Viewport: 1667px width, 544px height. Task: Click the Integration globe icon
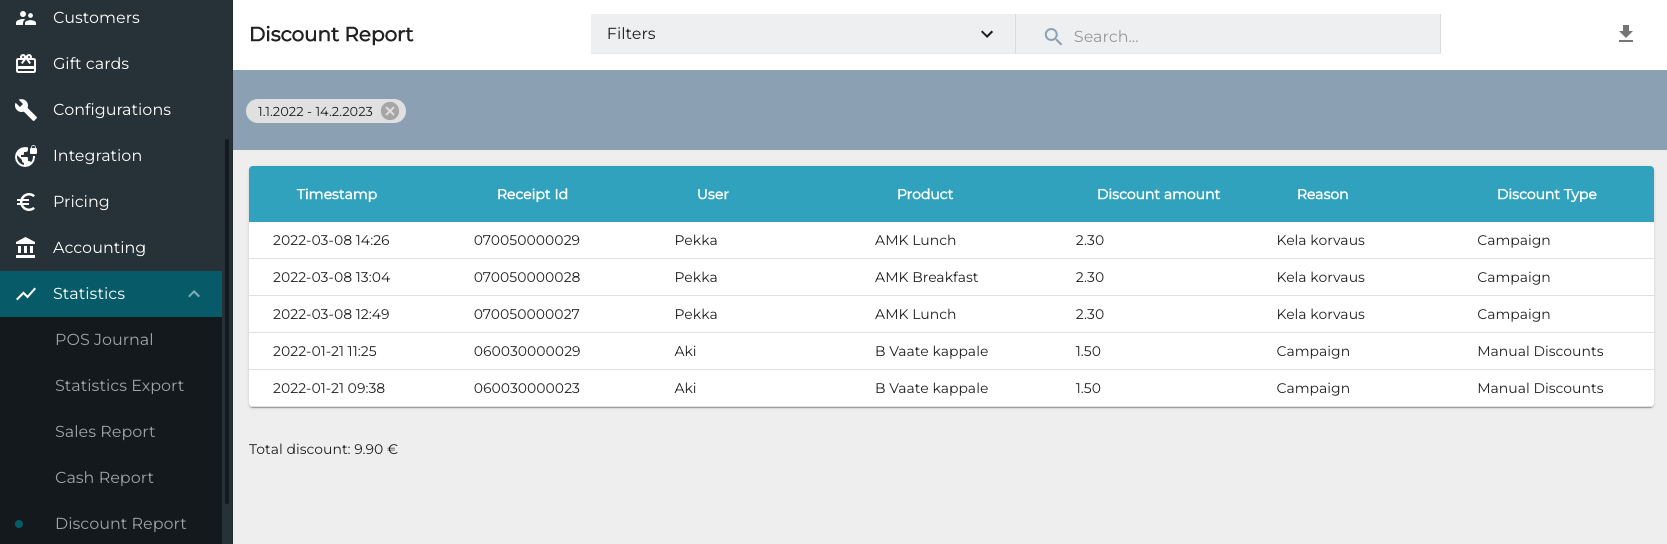coord(26,156)
